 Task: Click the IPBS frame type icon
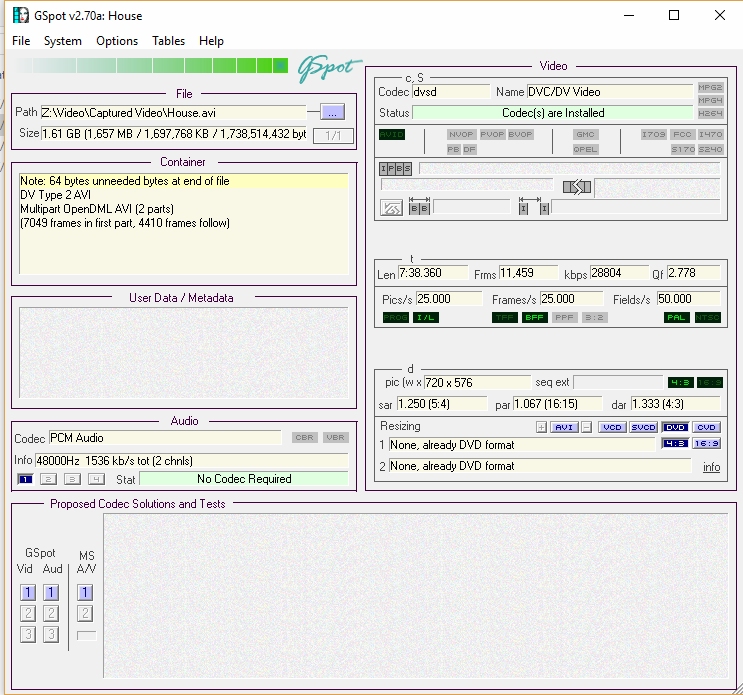coord(395,169)
